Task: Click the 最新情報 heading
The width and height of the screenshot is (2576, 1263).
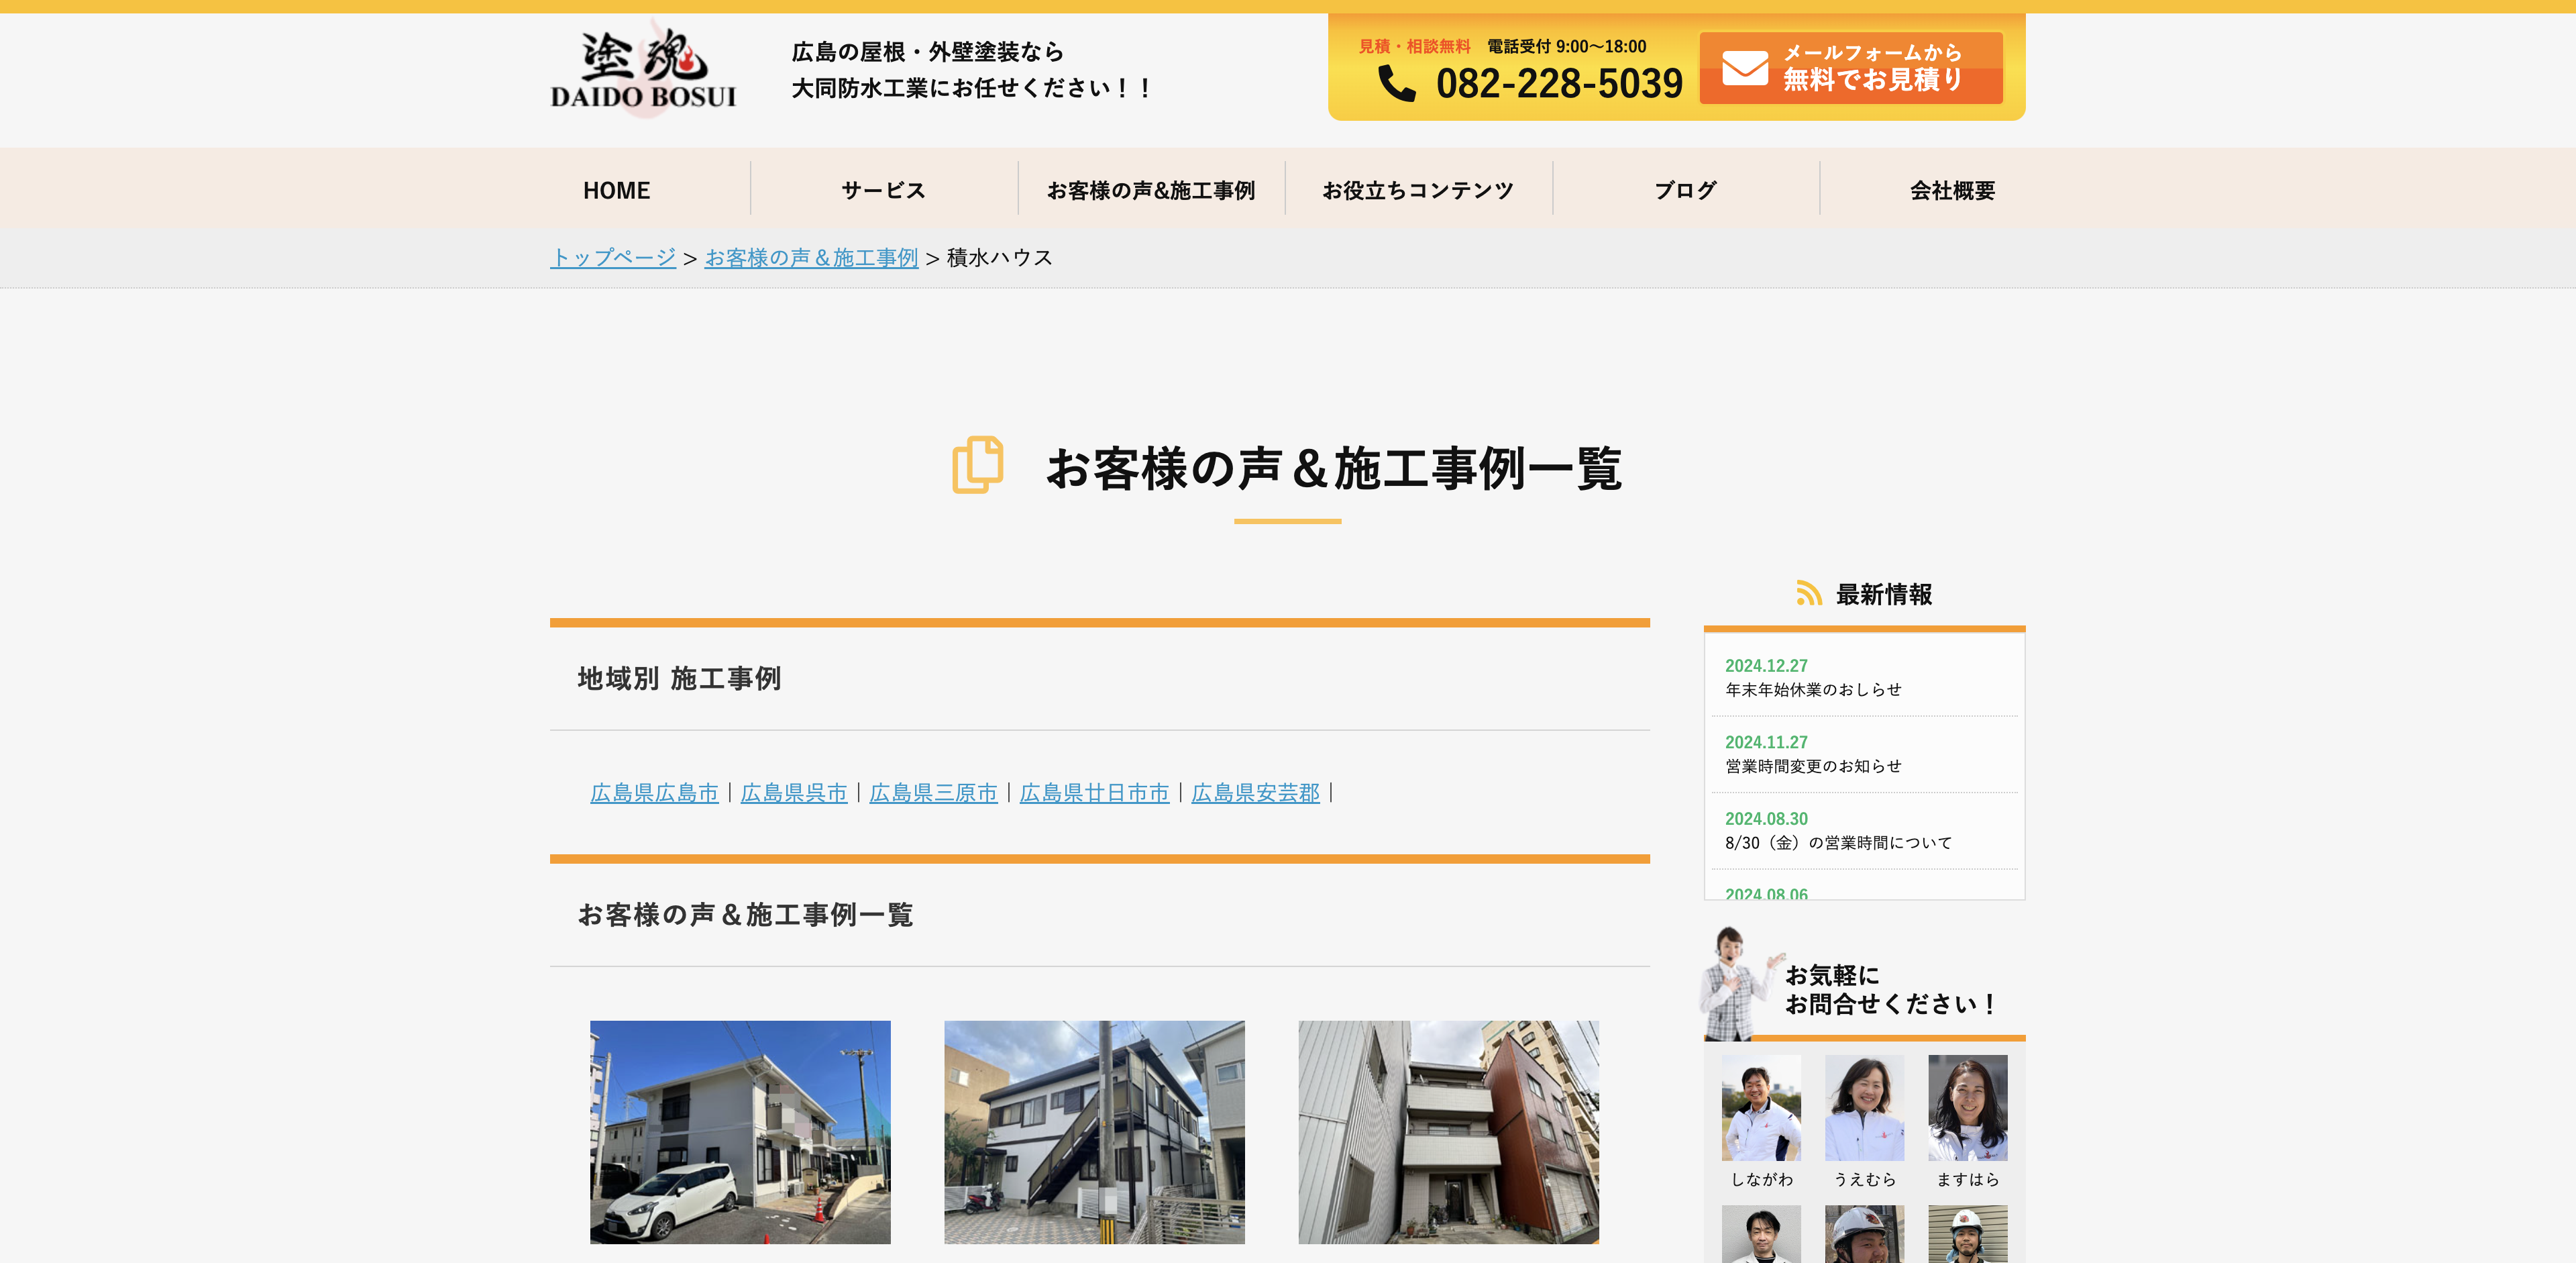Action: [1884, 594]
